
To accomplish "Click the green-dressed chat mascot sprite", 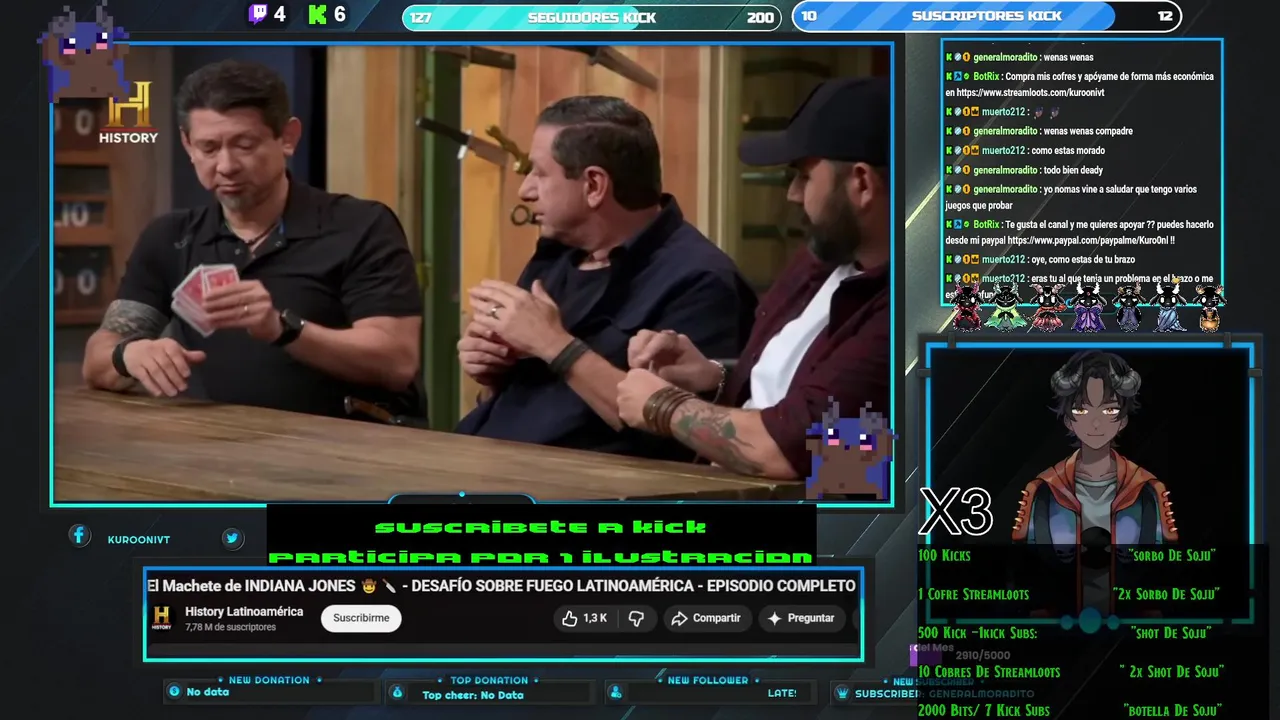I will [x=1005, y=306].
